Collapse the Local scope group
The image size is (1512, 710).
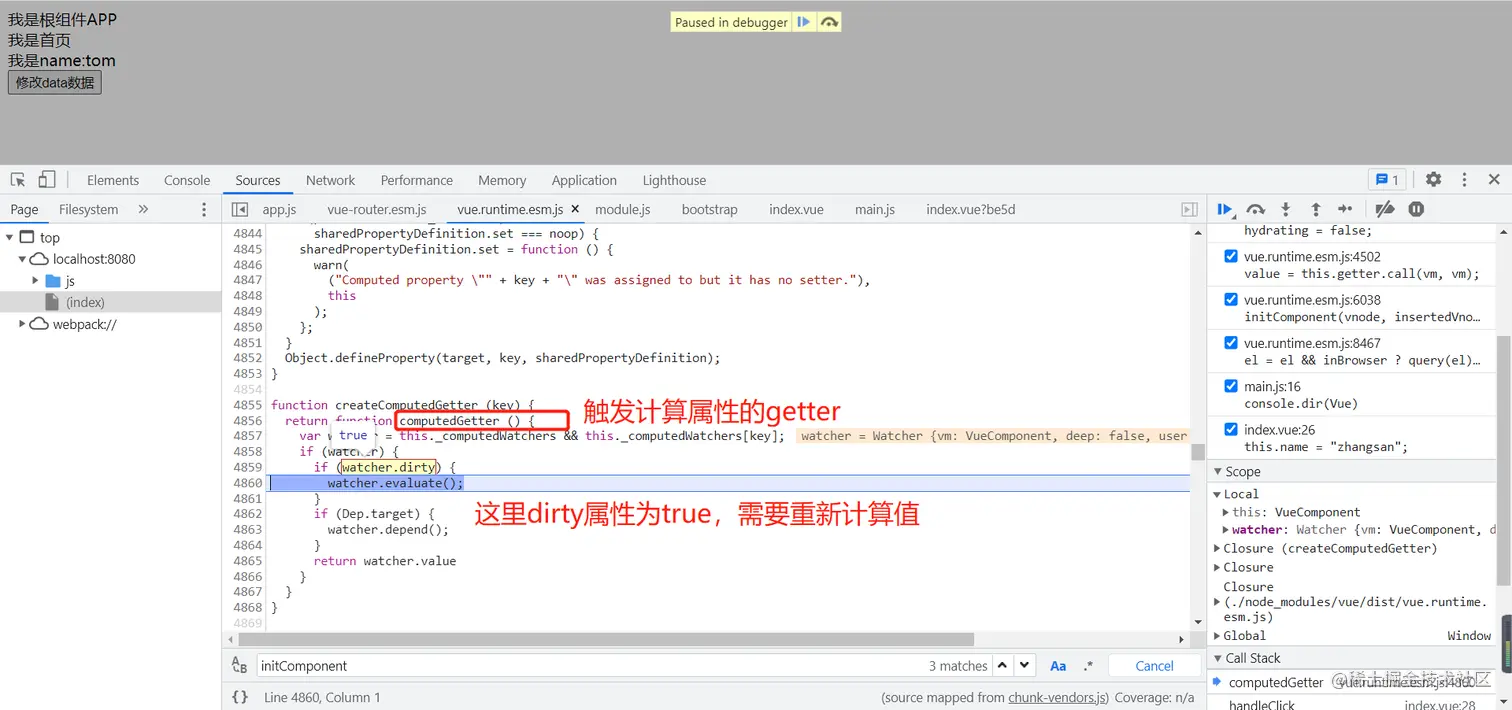1217,494
